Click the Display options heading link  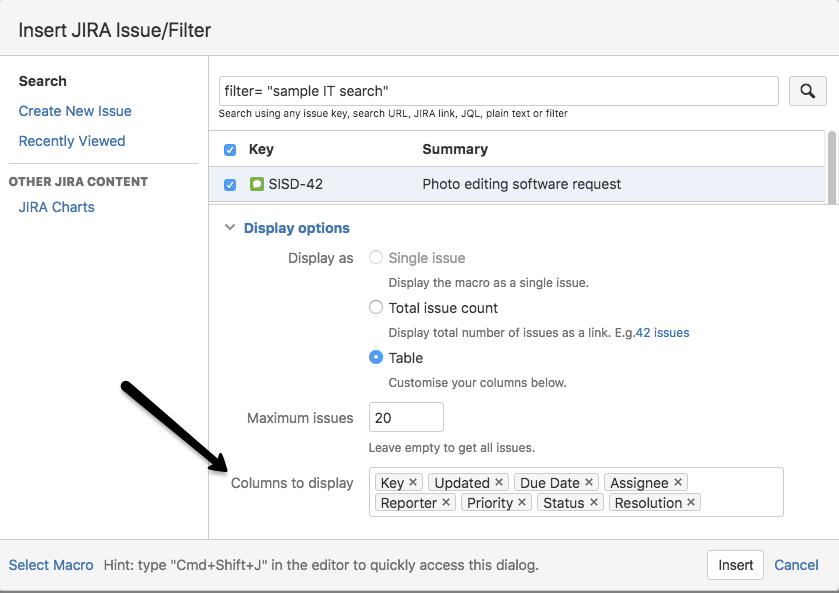point(296,228)
